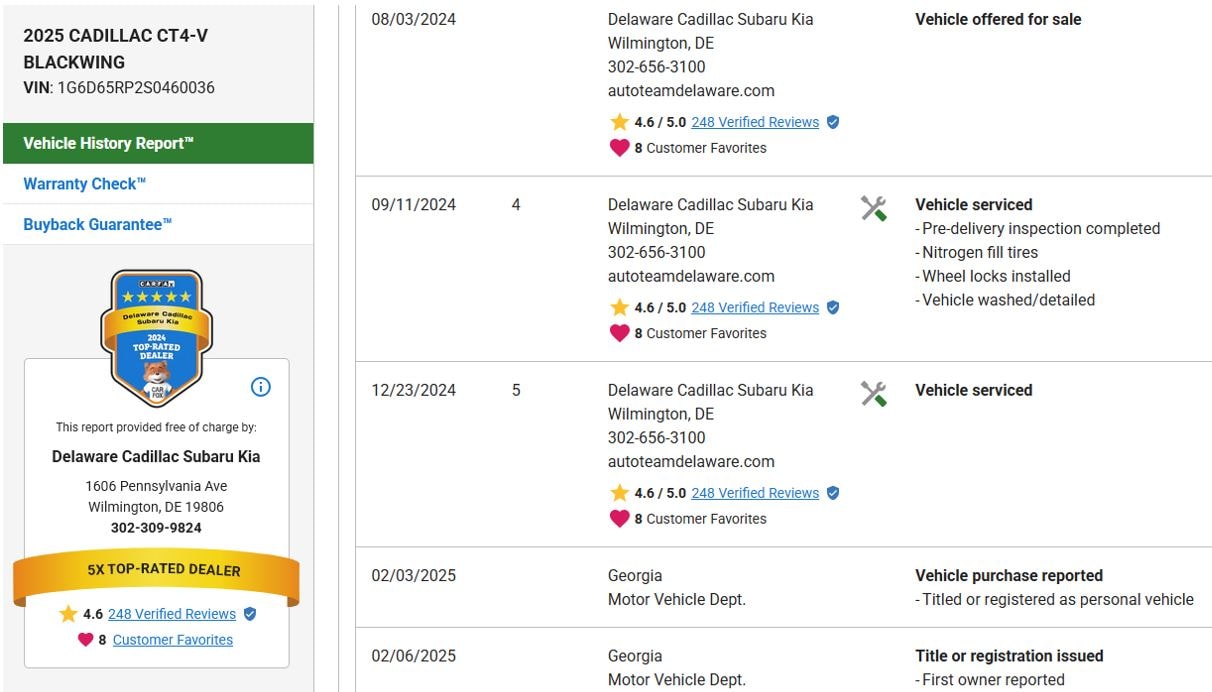The image size is (1212, 692).
Task: Open 248 Verified Reviews in the 08/03/2024 entry
Action: coord(755,122)
